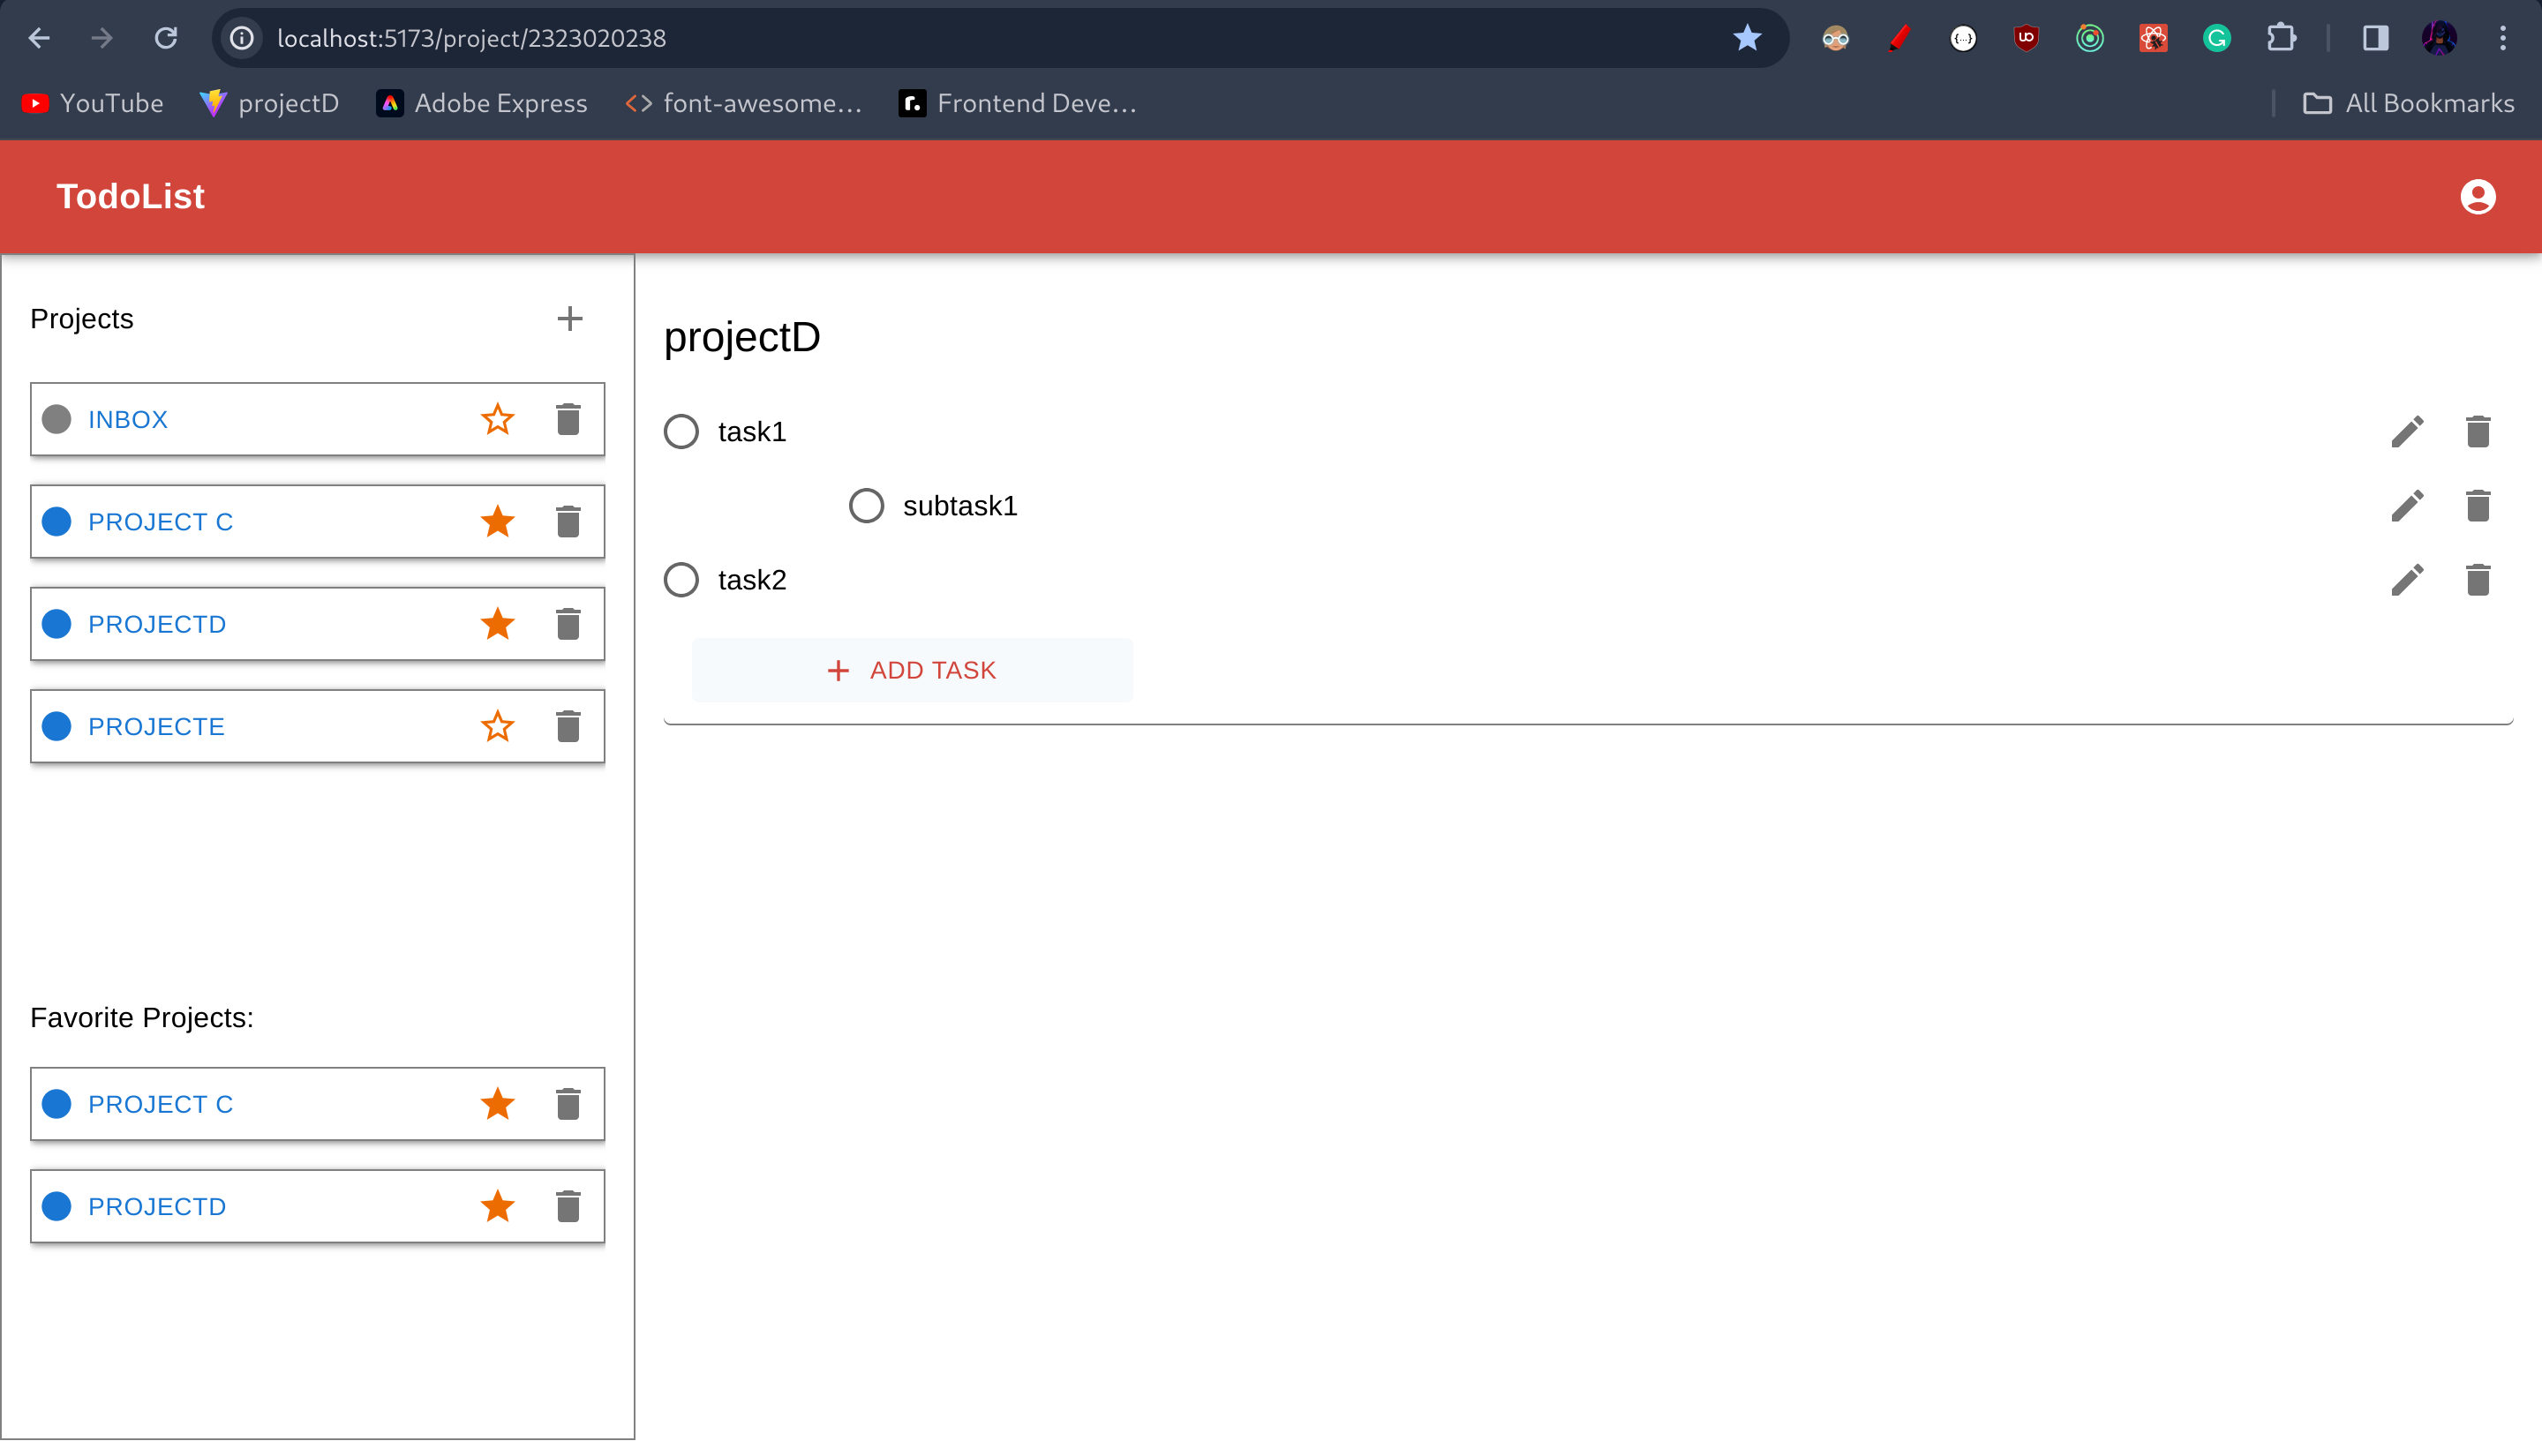Screen dimensions: 2542x1456
Task: Edit task2 with the pencil icon
Action: pos(2407,580)
